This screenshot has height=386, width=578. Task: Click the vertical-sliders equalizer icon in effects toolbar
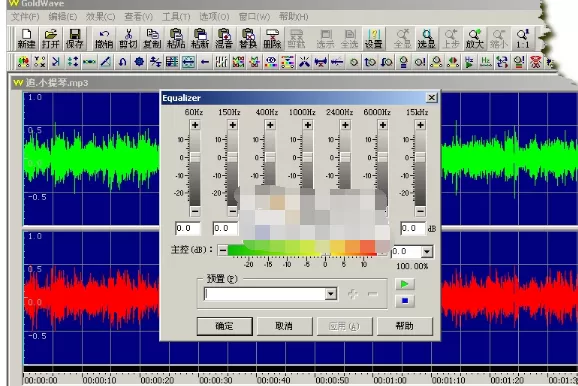pyautogui.click(x=221, y=62)
